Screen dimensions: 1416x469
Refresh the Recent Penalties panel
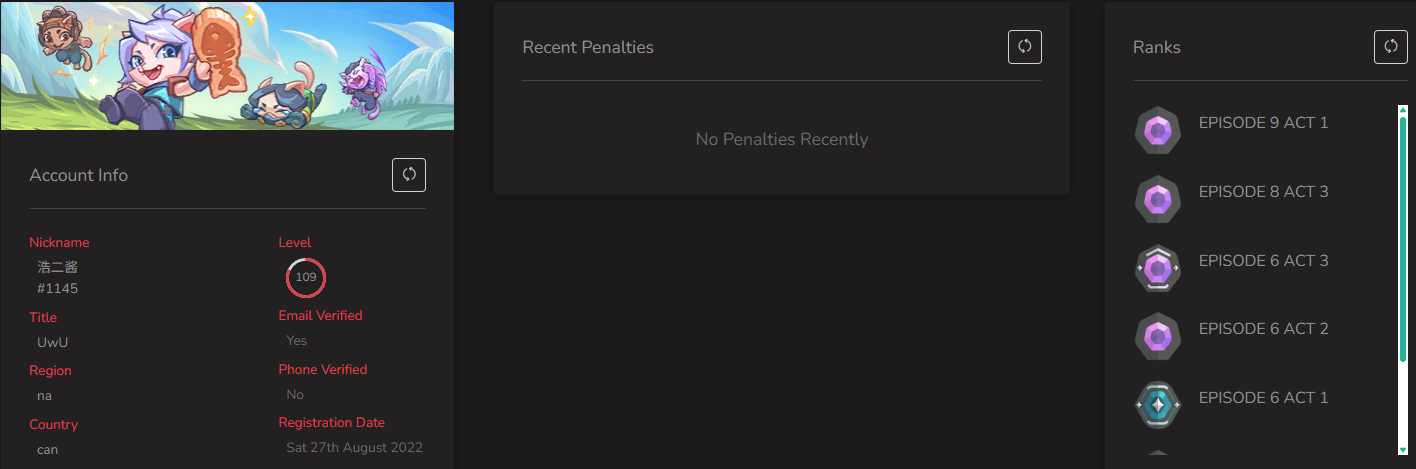1025,47
